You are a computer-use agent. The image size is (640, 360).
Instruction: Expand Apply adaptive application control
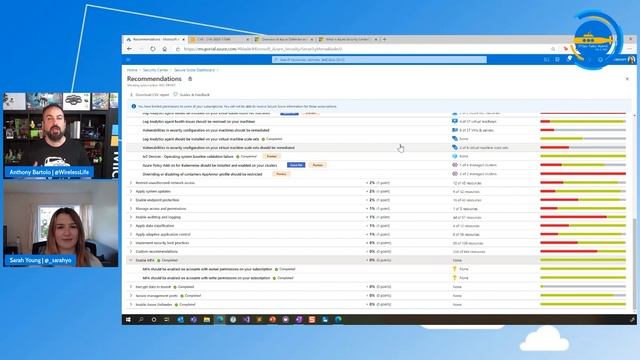(x=131, y=234)
